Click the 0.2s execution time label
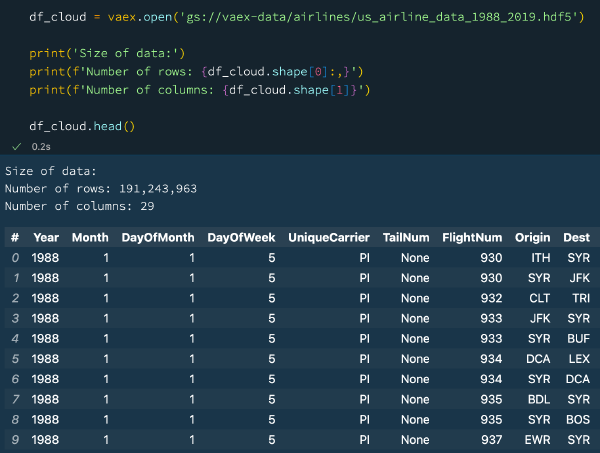Image resolution: width=600 pixels, height=453 pixels. click(41, 146)
